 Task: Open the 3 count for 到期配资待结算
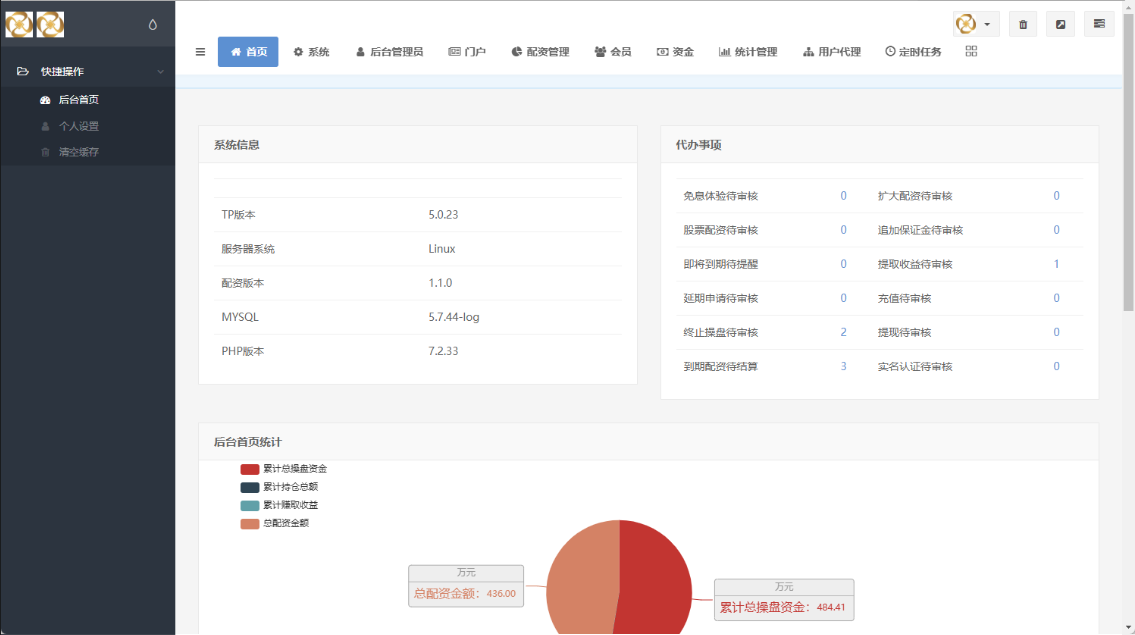click(843, 366)
